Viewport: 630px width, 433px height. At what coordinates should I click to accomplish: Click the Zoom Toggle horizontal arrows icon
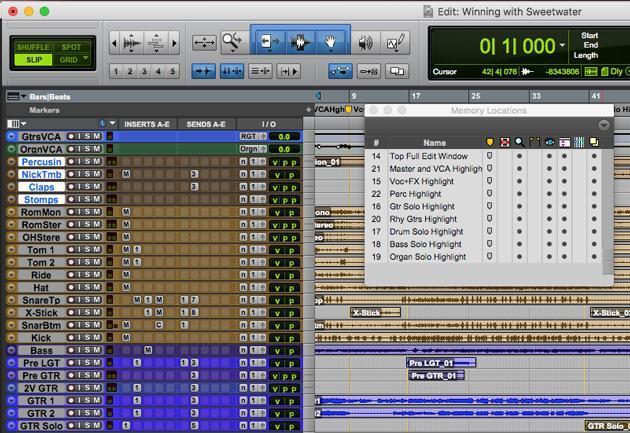click(x=204, y=43)
